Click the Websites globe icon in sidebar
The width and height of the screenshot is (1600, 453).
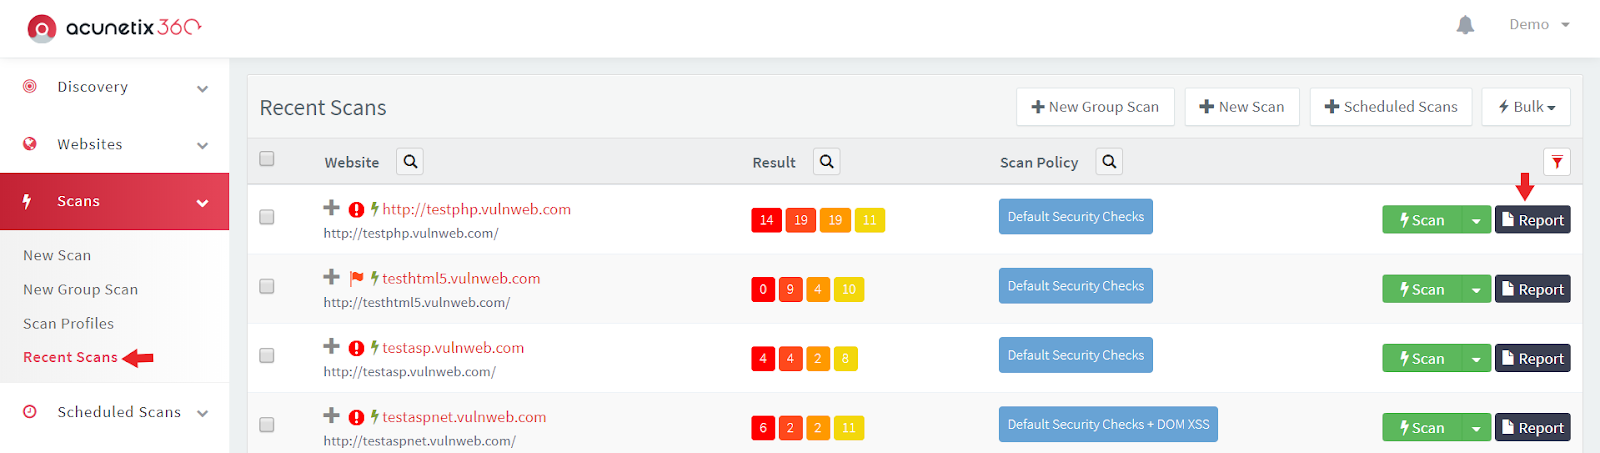30,143
